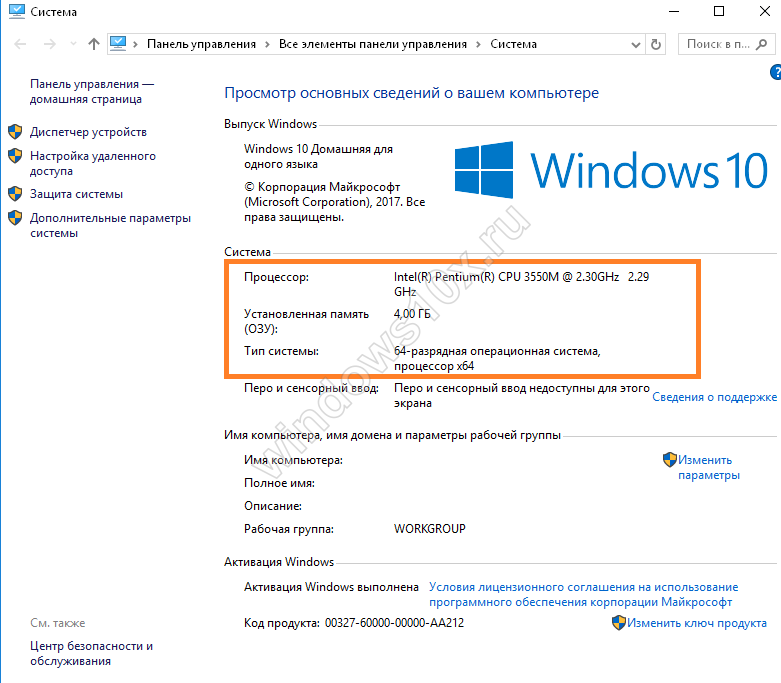Expand chevron after 'Все элементы панели управления'
Screen dimensions: 781x683
479,45
